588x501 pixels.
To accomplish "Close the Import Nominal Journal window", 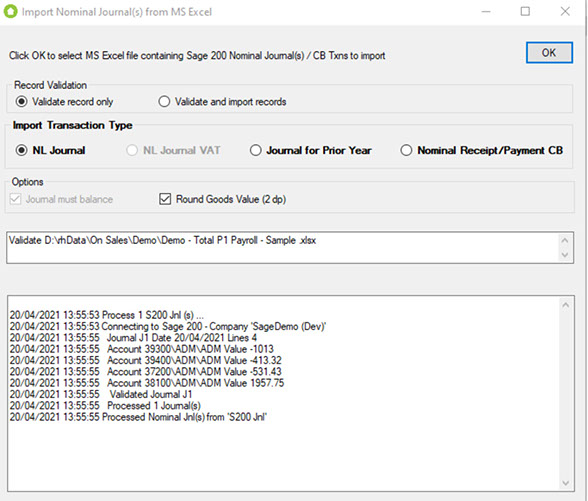I will 565,12.
